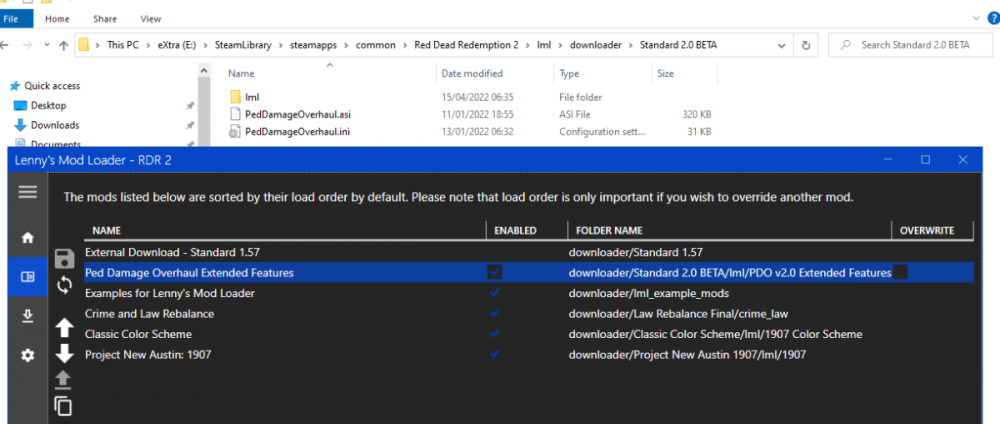Open mod loader Settings gear icon
Viewport: 1000px width, 424px height.
(27, 355)
